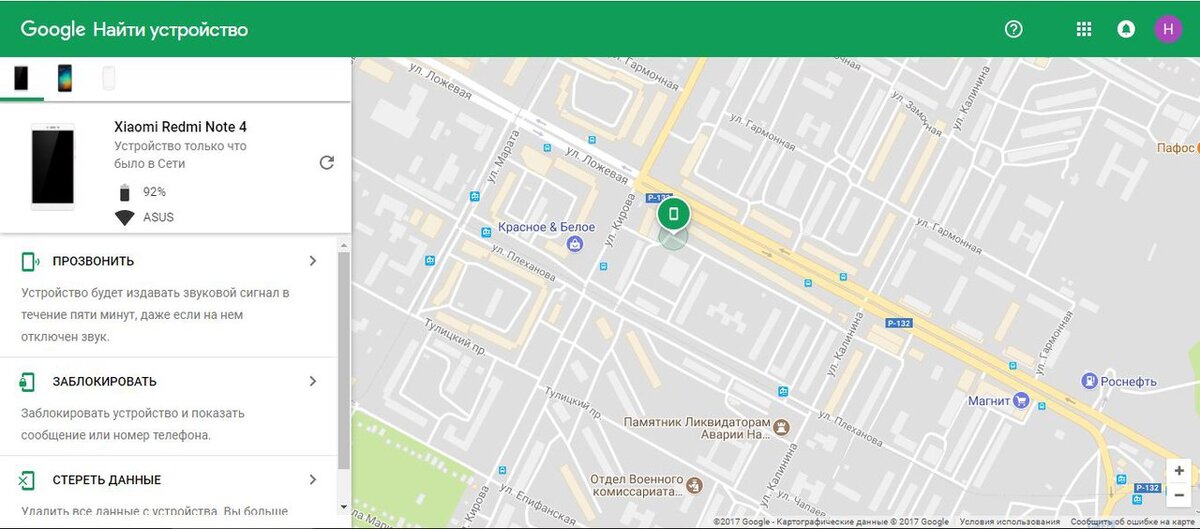
Task: Zoom in the map with plus
Action: (x=1180, y=470)
